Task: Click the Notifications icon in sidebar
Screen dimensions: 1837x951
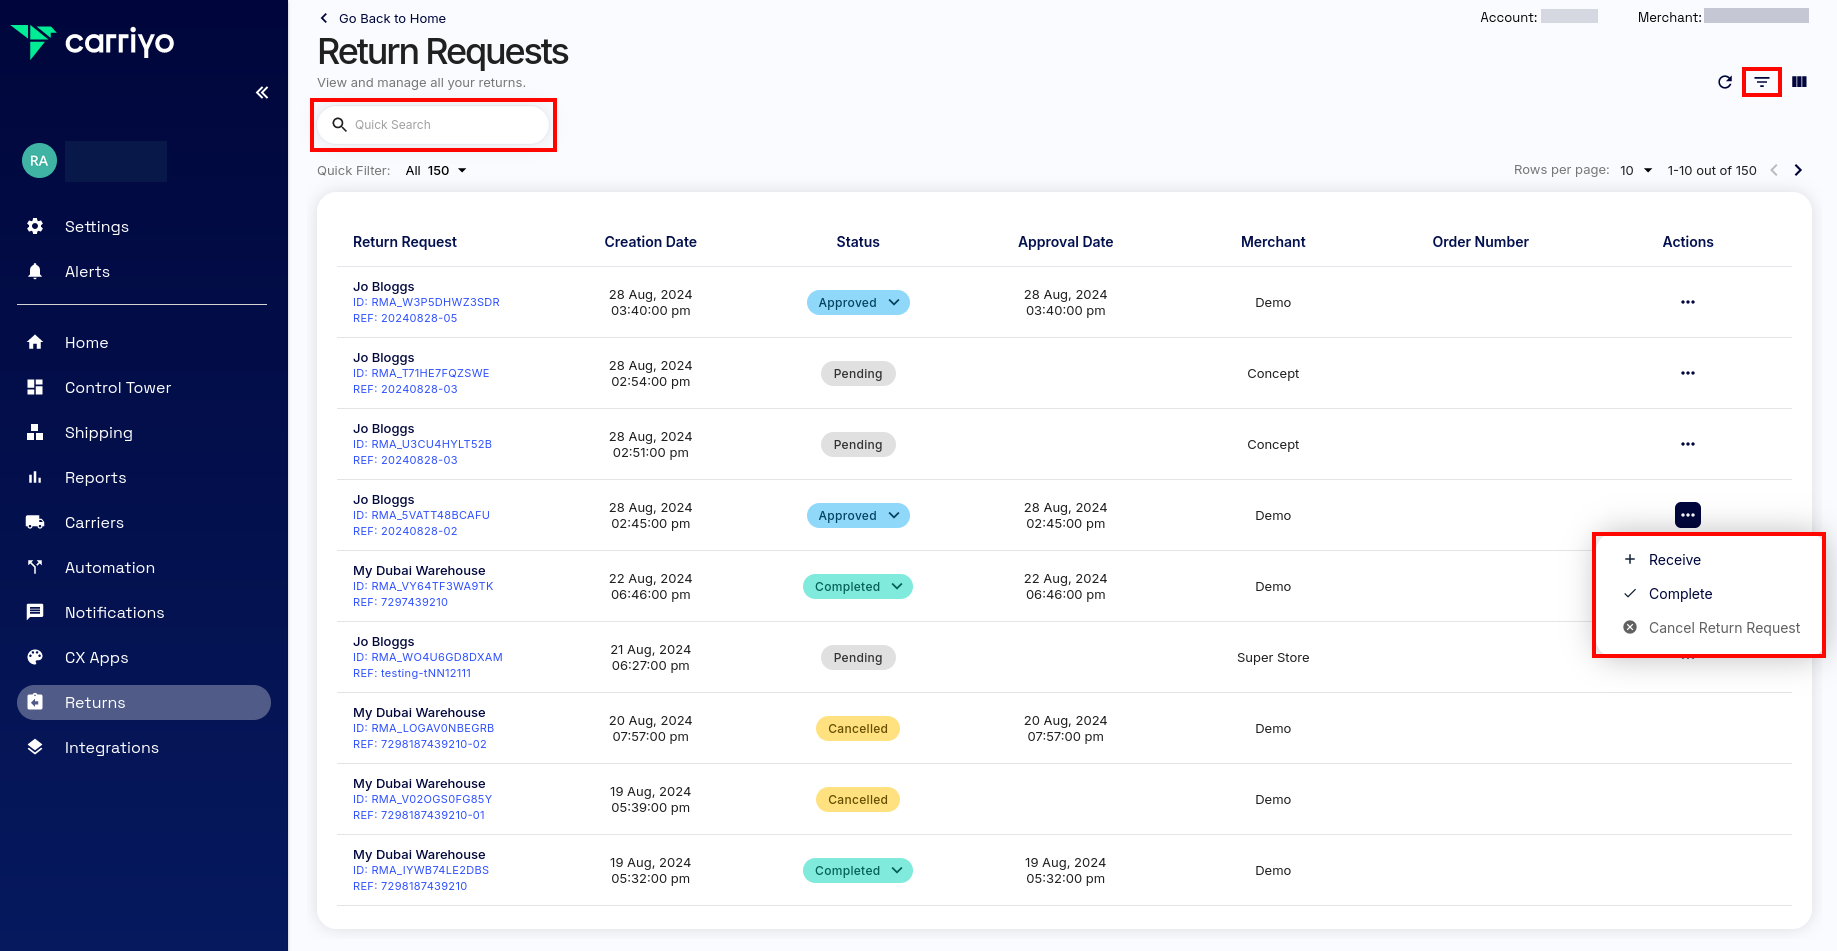Action: pyautogui.click(x=35, y=612)
